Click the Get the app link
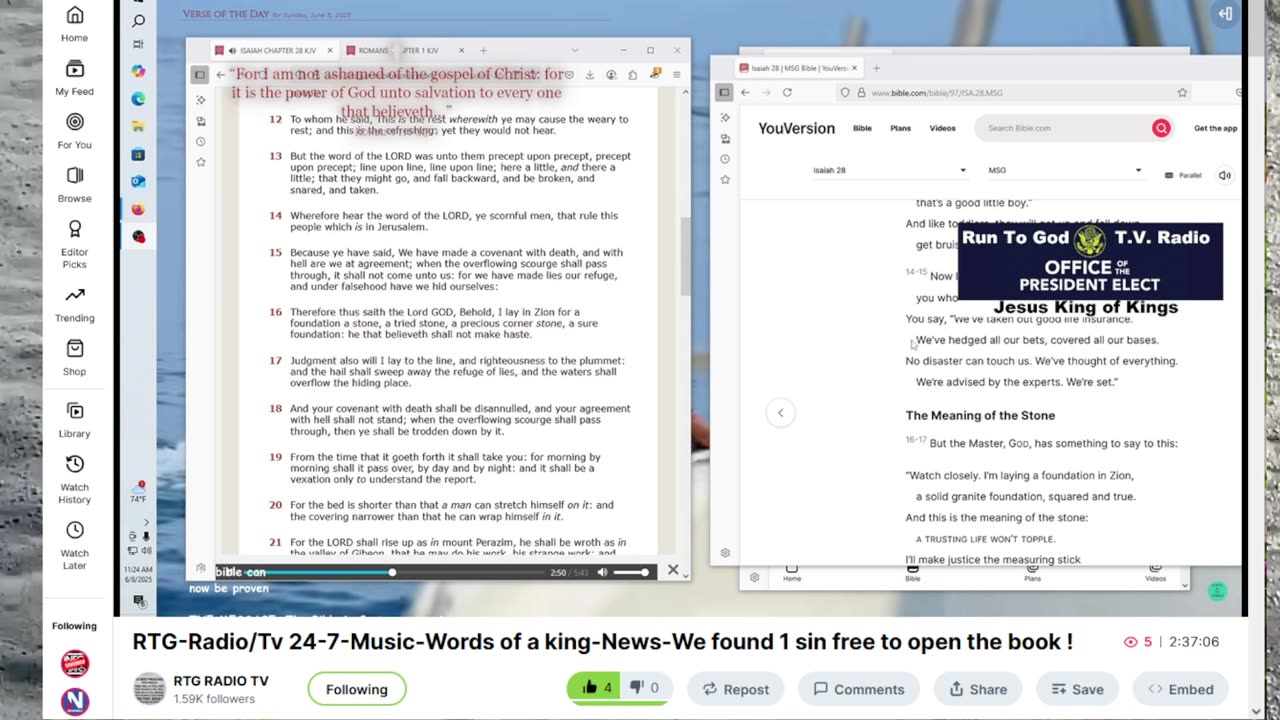This screenshot has width=1280, height=720. point(1215,128)
